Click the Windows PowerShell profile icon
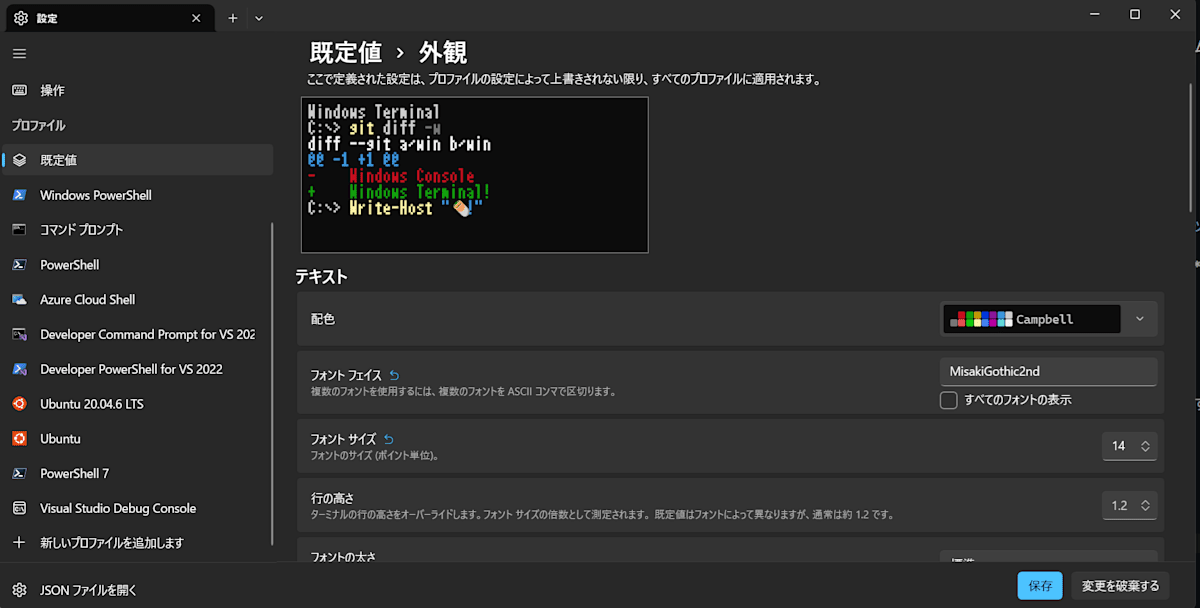The height and width of the screenshot is (608, 1200). click(x=19, y=195)
